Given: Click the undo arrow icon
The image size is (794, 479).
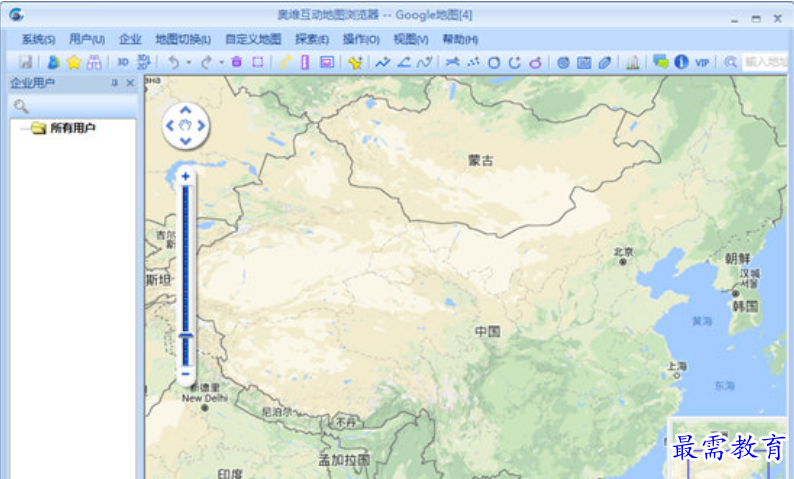Looking at the screenshot, I should (x=174, y=62).
